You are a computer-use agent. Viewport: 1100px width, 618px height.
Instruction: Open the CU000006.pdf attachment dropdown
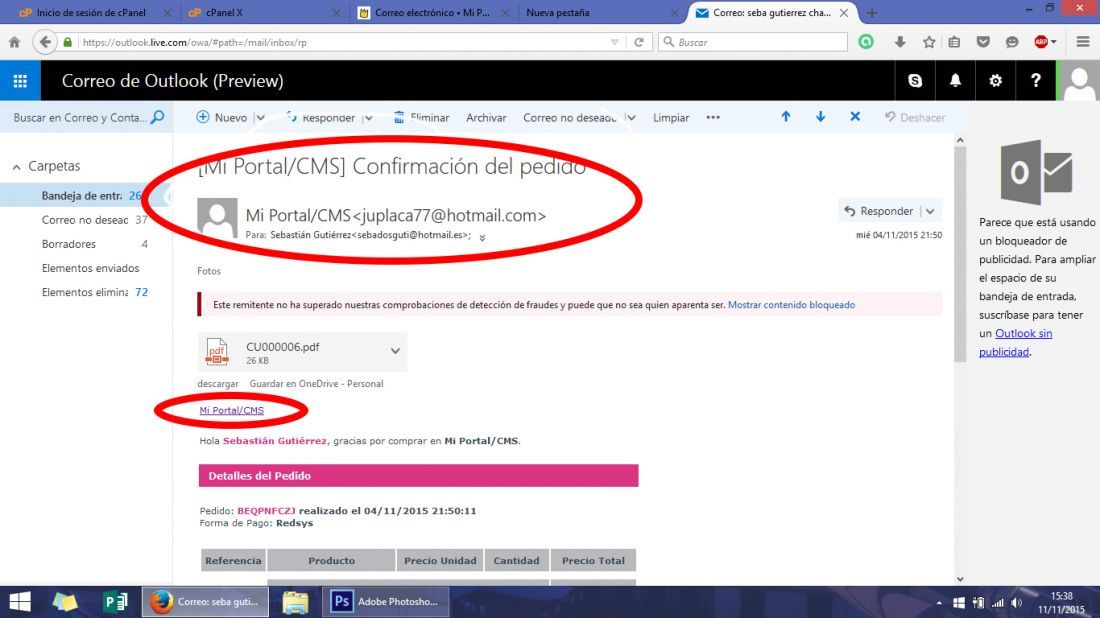tap(395, 351)
